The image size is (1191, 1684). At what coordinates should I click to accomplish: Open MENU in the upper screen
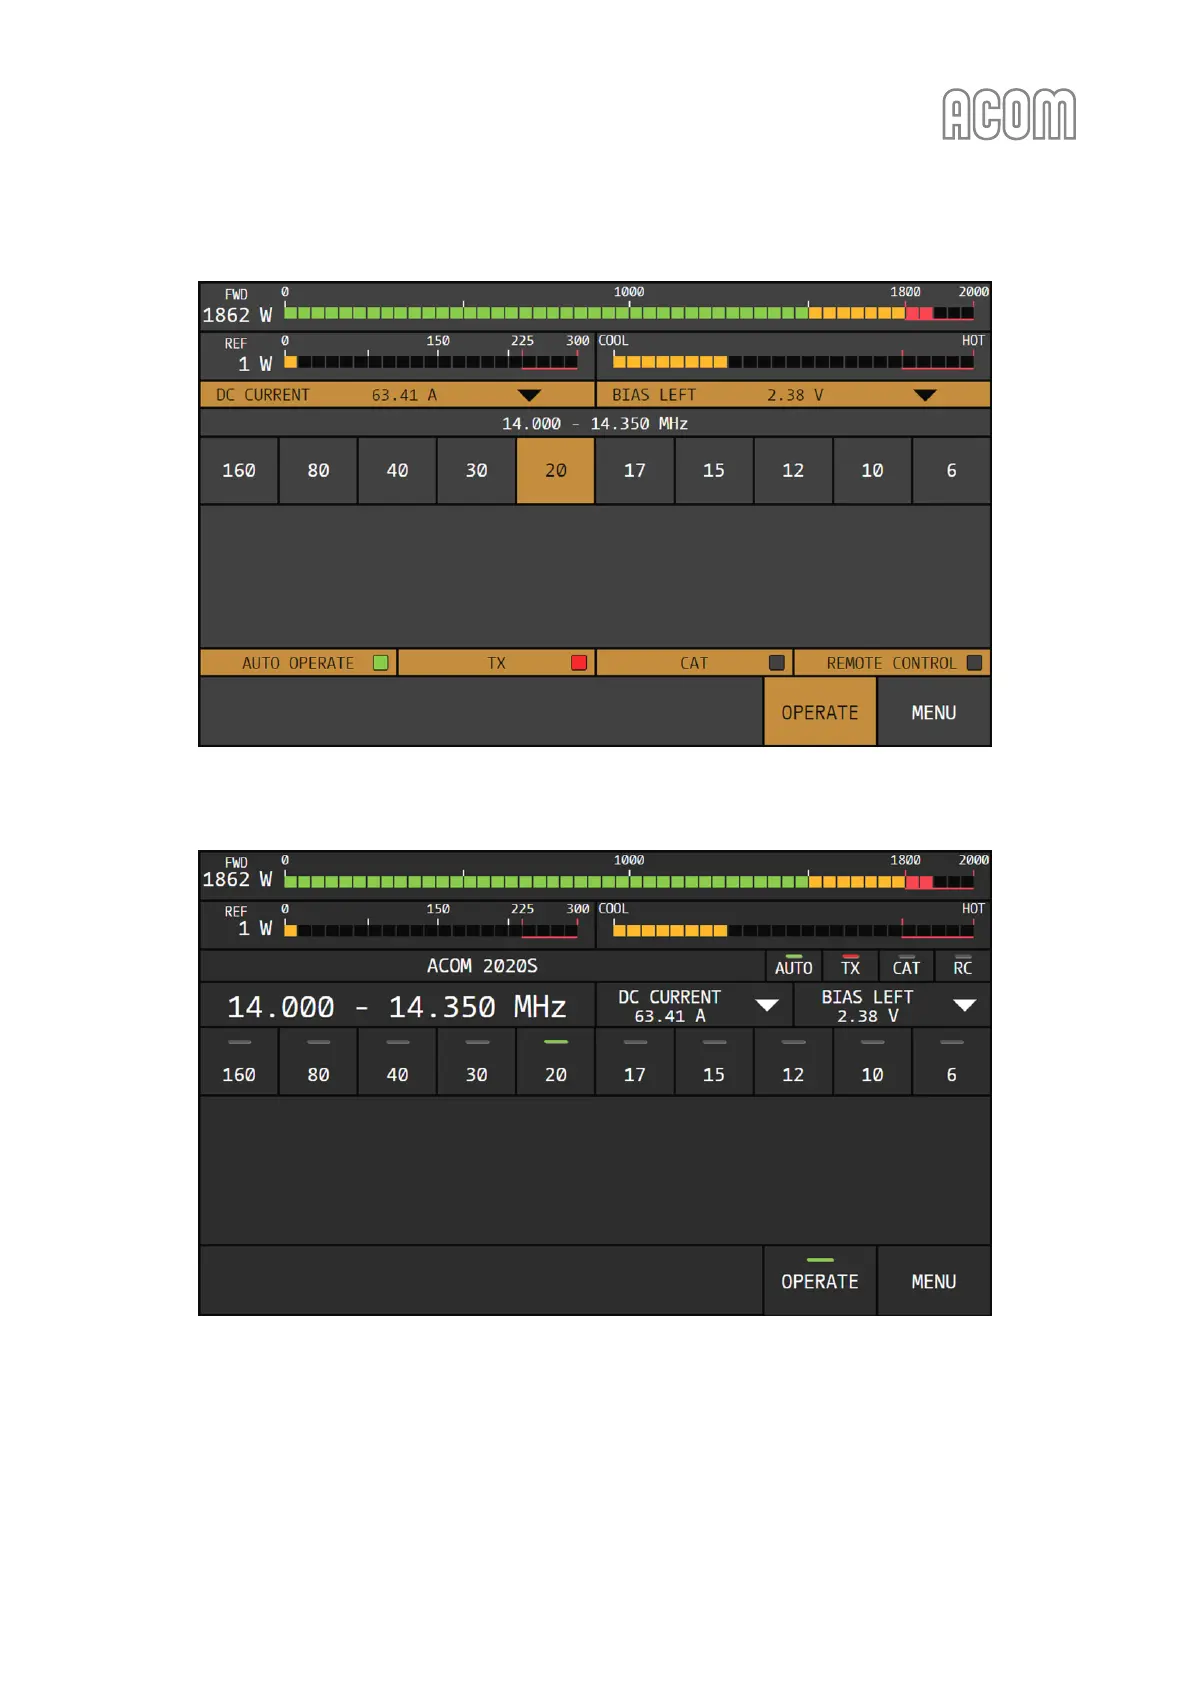point(934,712)
